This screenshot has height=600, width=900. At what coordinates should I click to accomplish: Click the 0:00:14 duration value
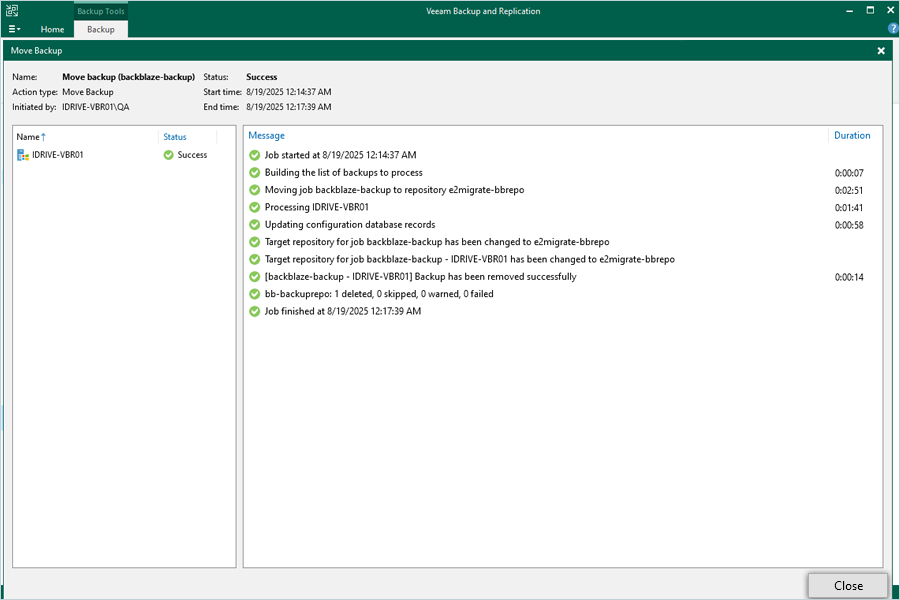click(849, 277)
